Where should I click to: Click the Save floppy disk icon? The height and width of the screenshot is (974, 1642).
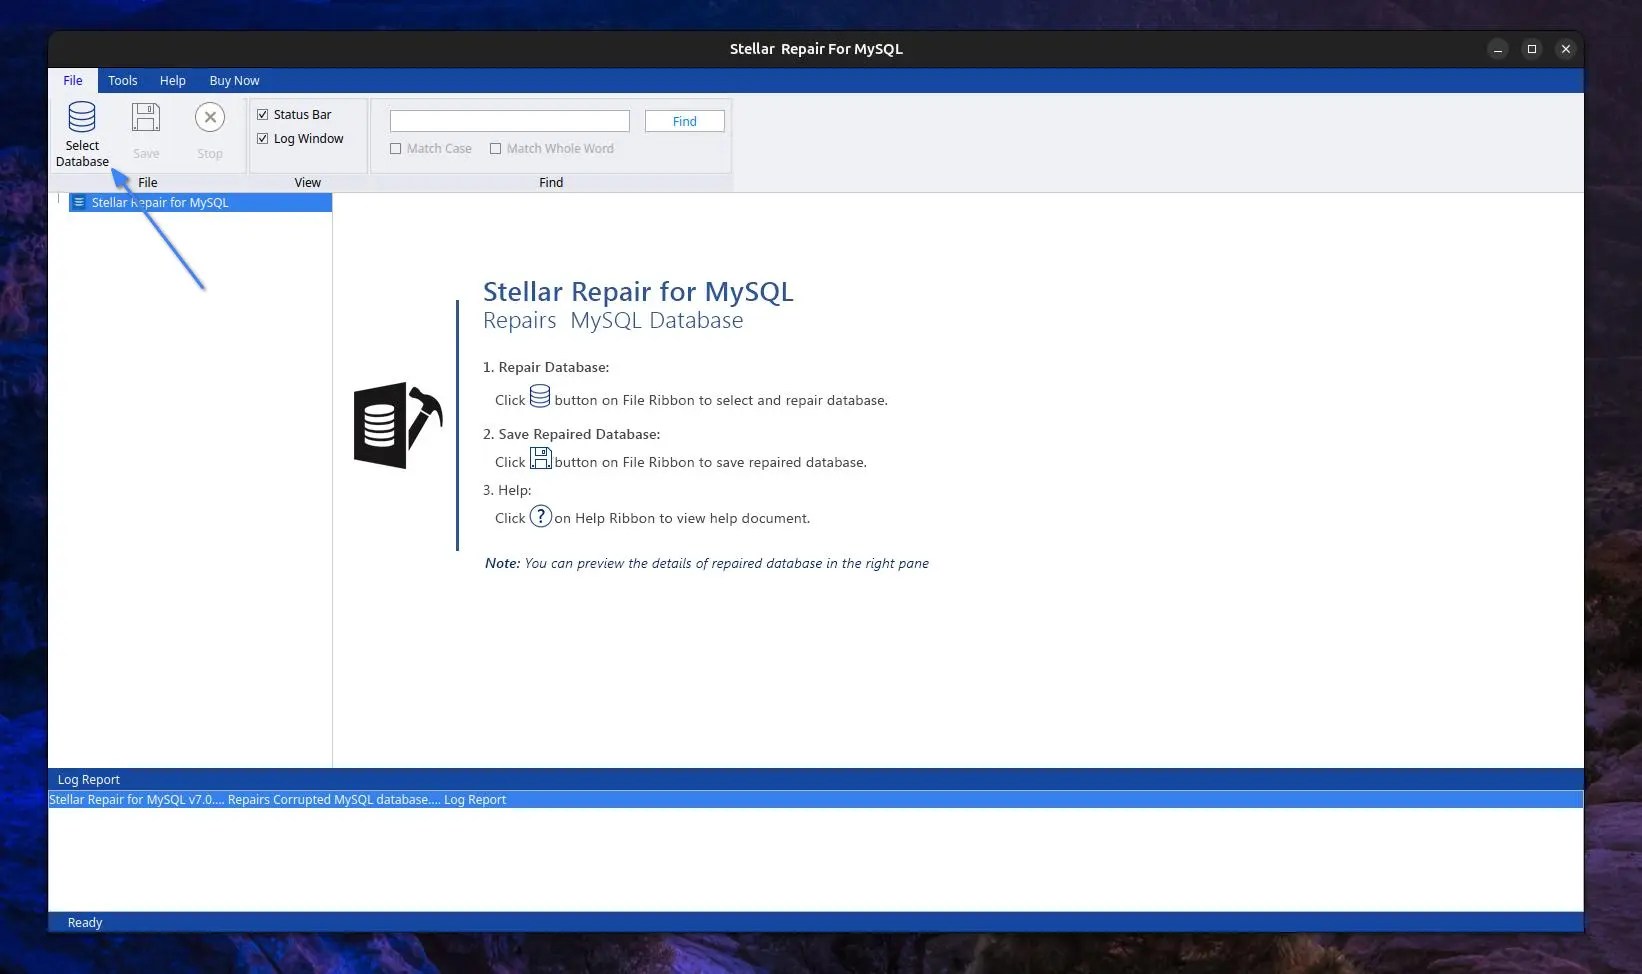(146, 117)
